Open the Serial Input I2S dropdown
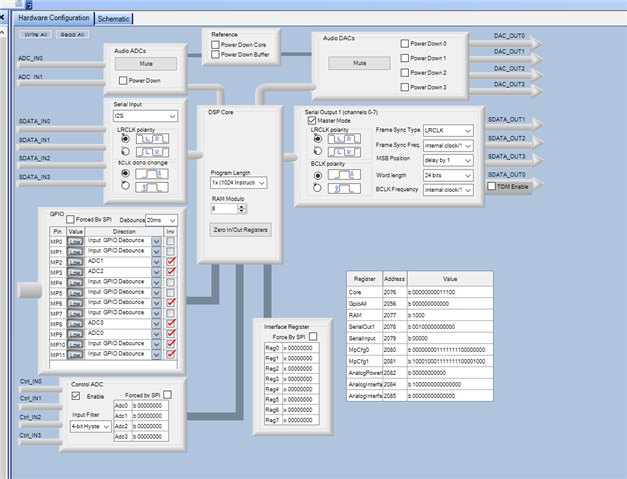 tap(146, 116)
